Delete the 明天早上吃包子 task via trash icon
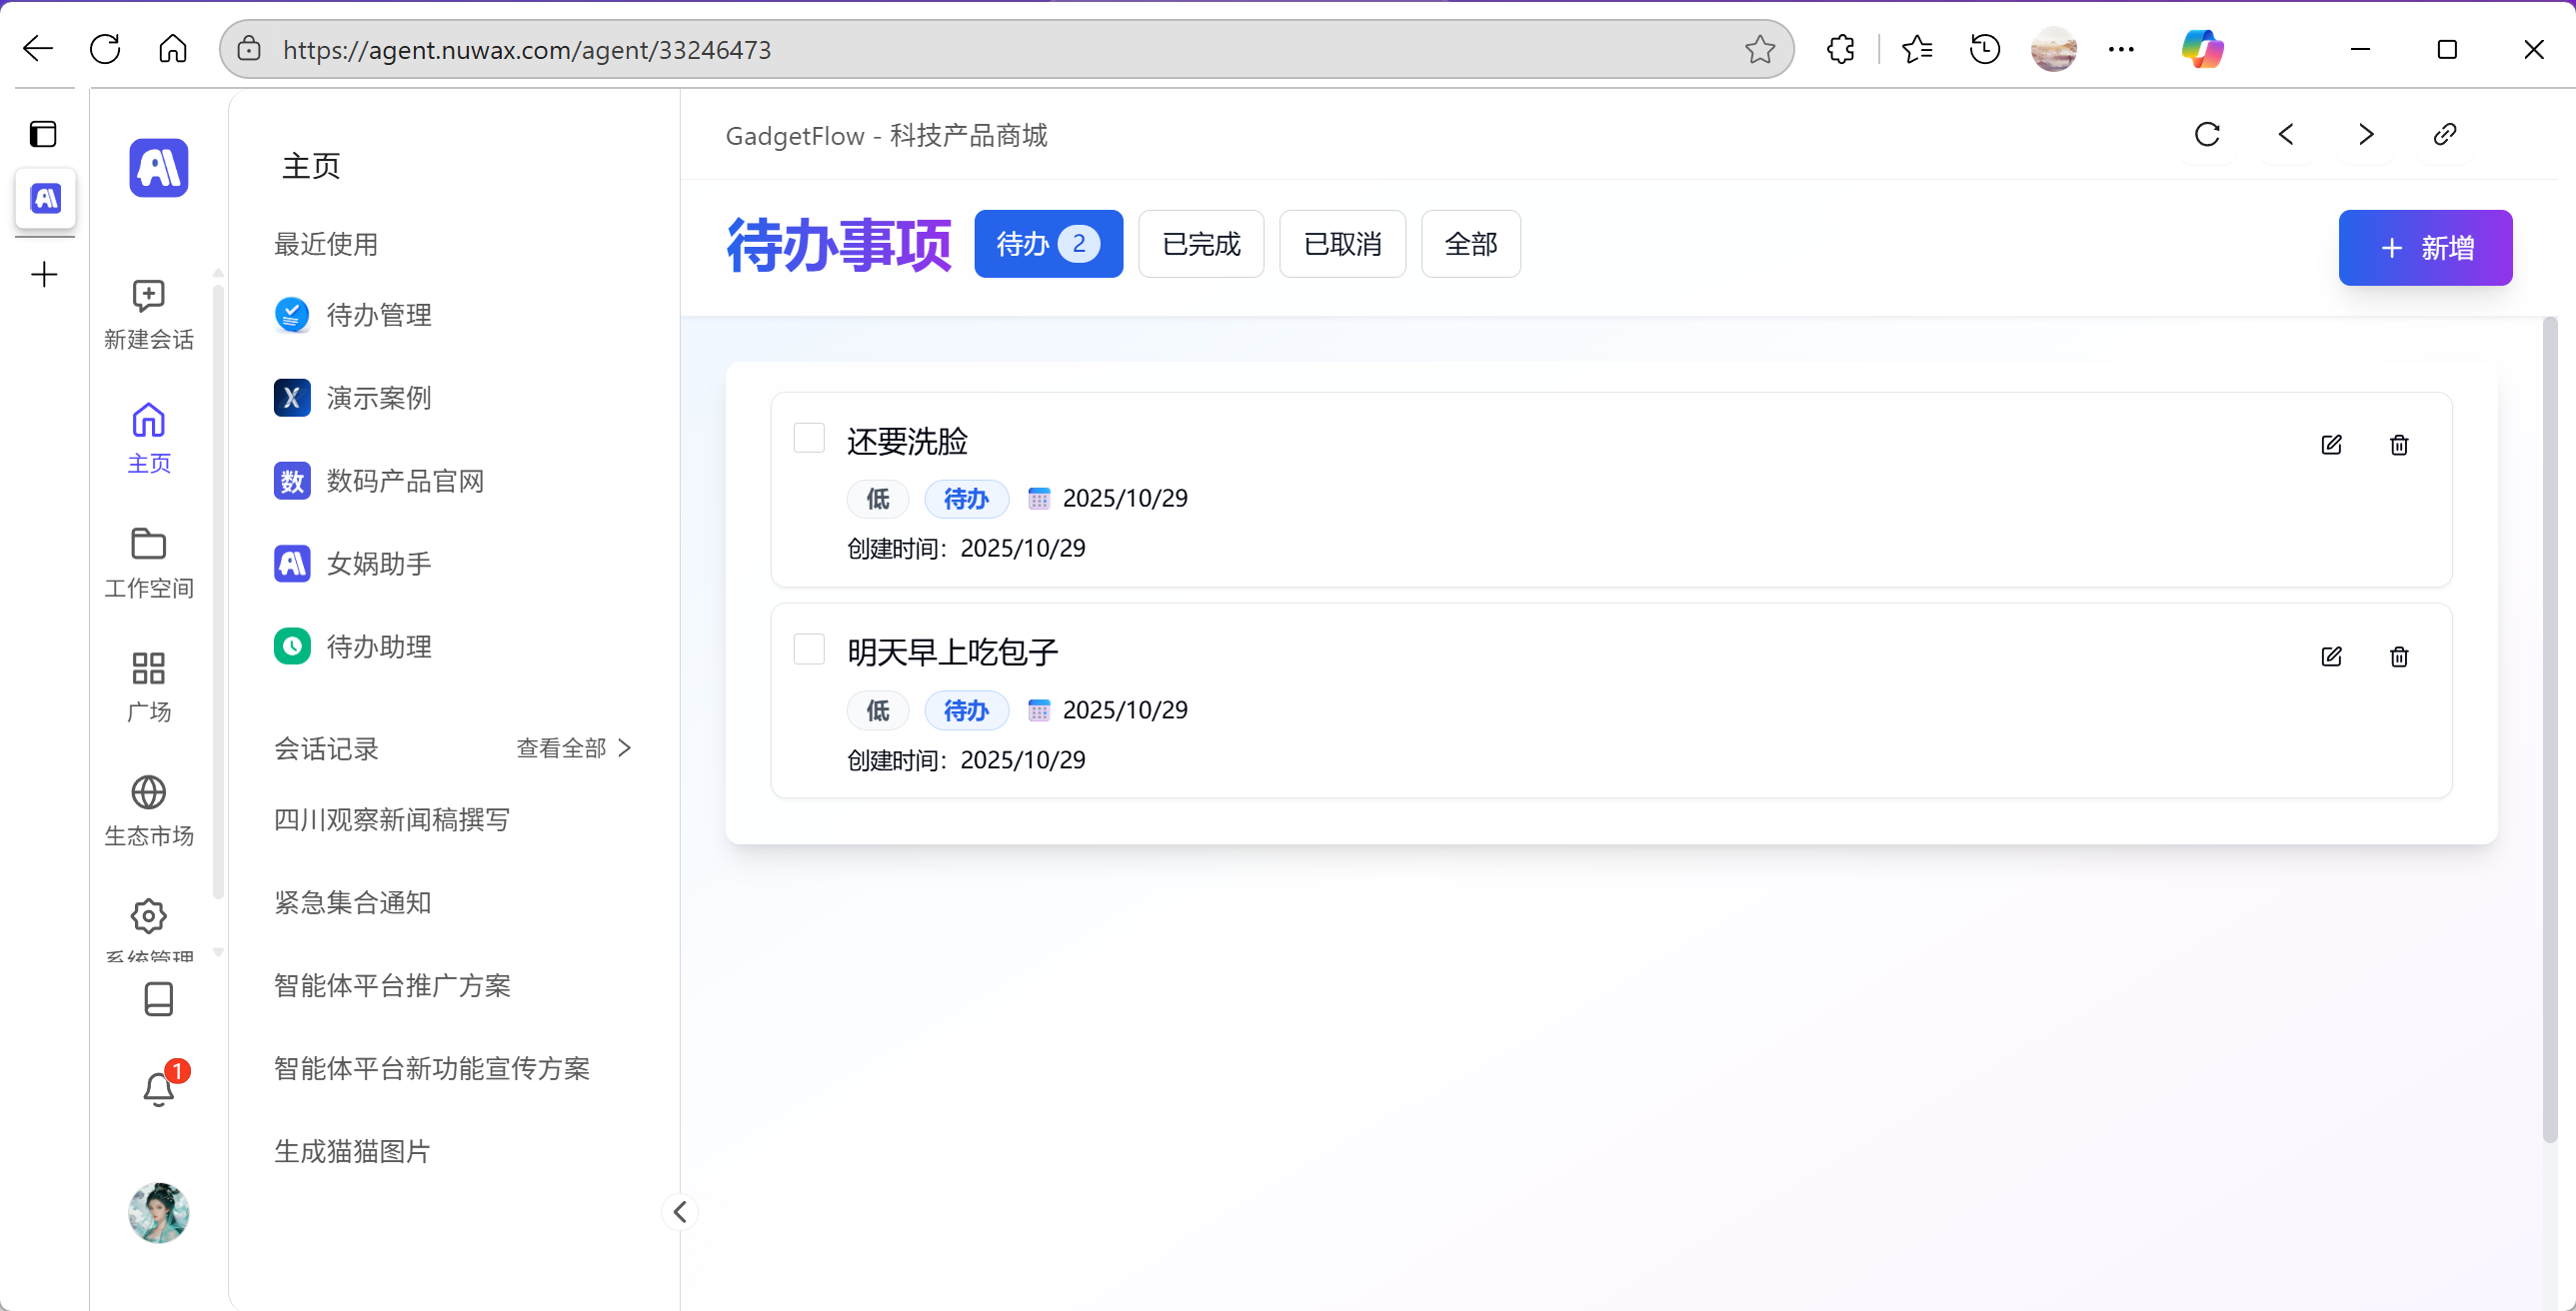Image resolution: width=2576 pixels, height=1311 pixels. click(x=2398, y=657)
